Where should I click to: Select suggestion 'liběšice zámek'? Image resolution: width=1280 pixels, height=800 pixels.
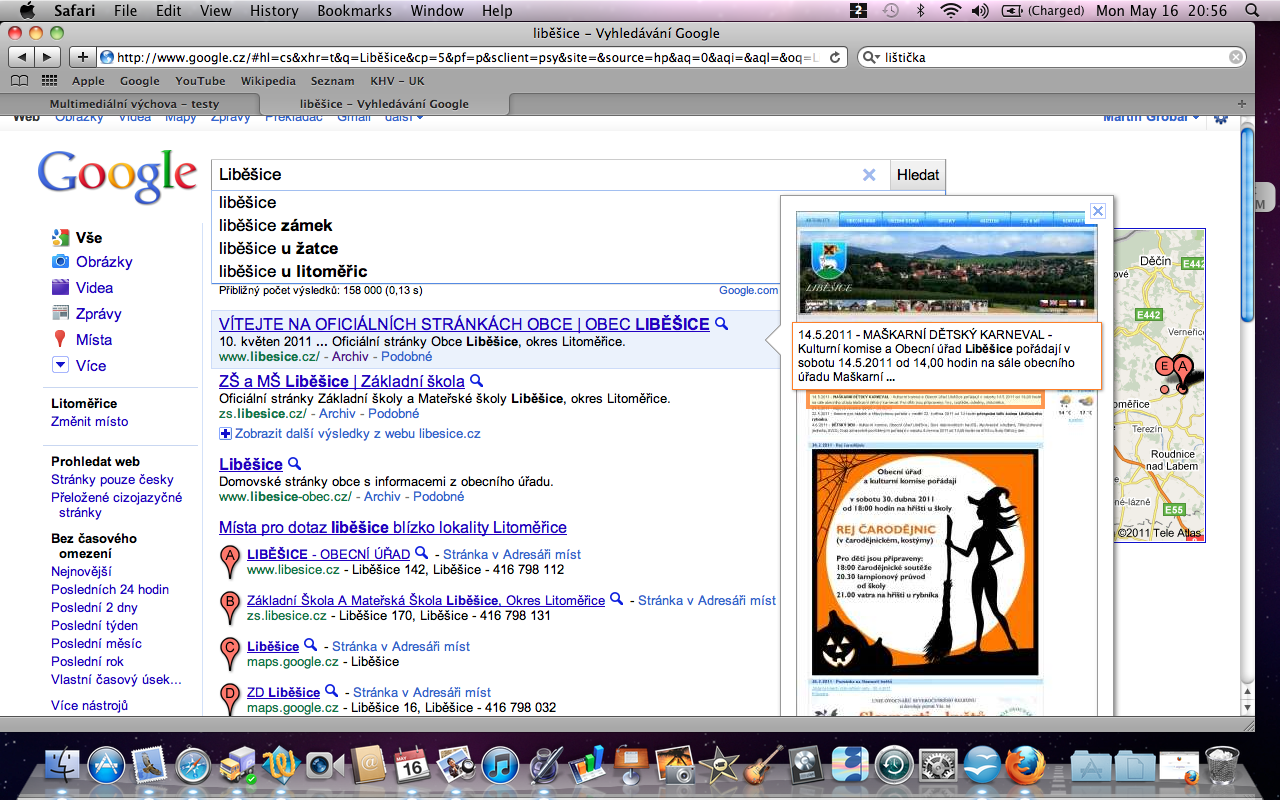[276, 225]
